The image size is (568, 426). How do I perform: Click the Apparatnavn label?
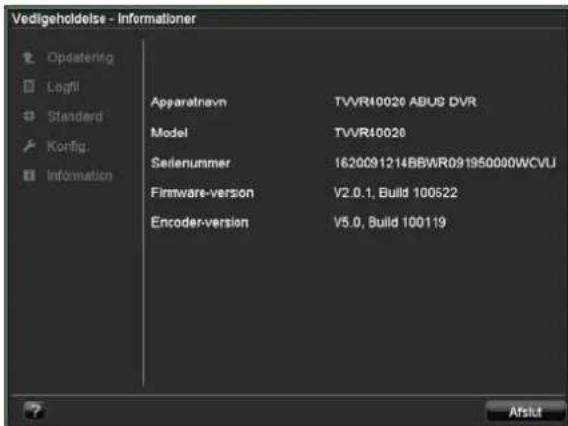[x=189, y=102]
